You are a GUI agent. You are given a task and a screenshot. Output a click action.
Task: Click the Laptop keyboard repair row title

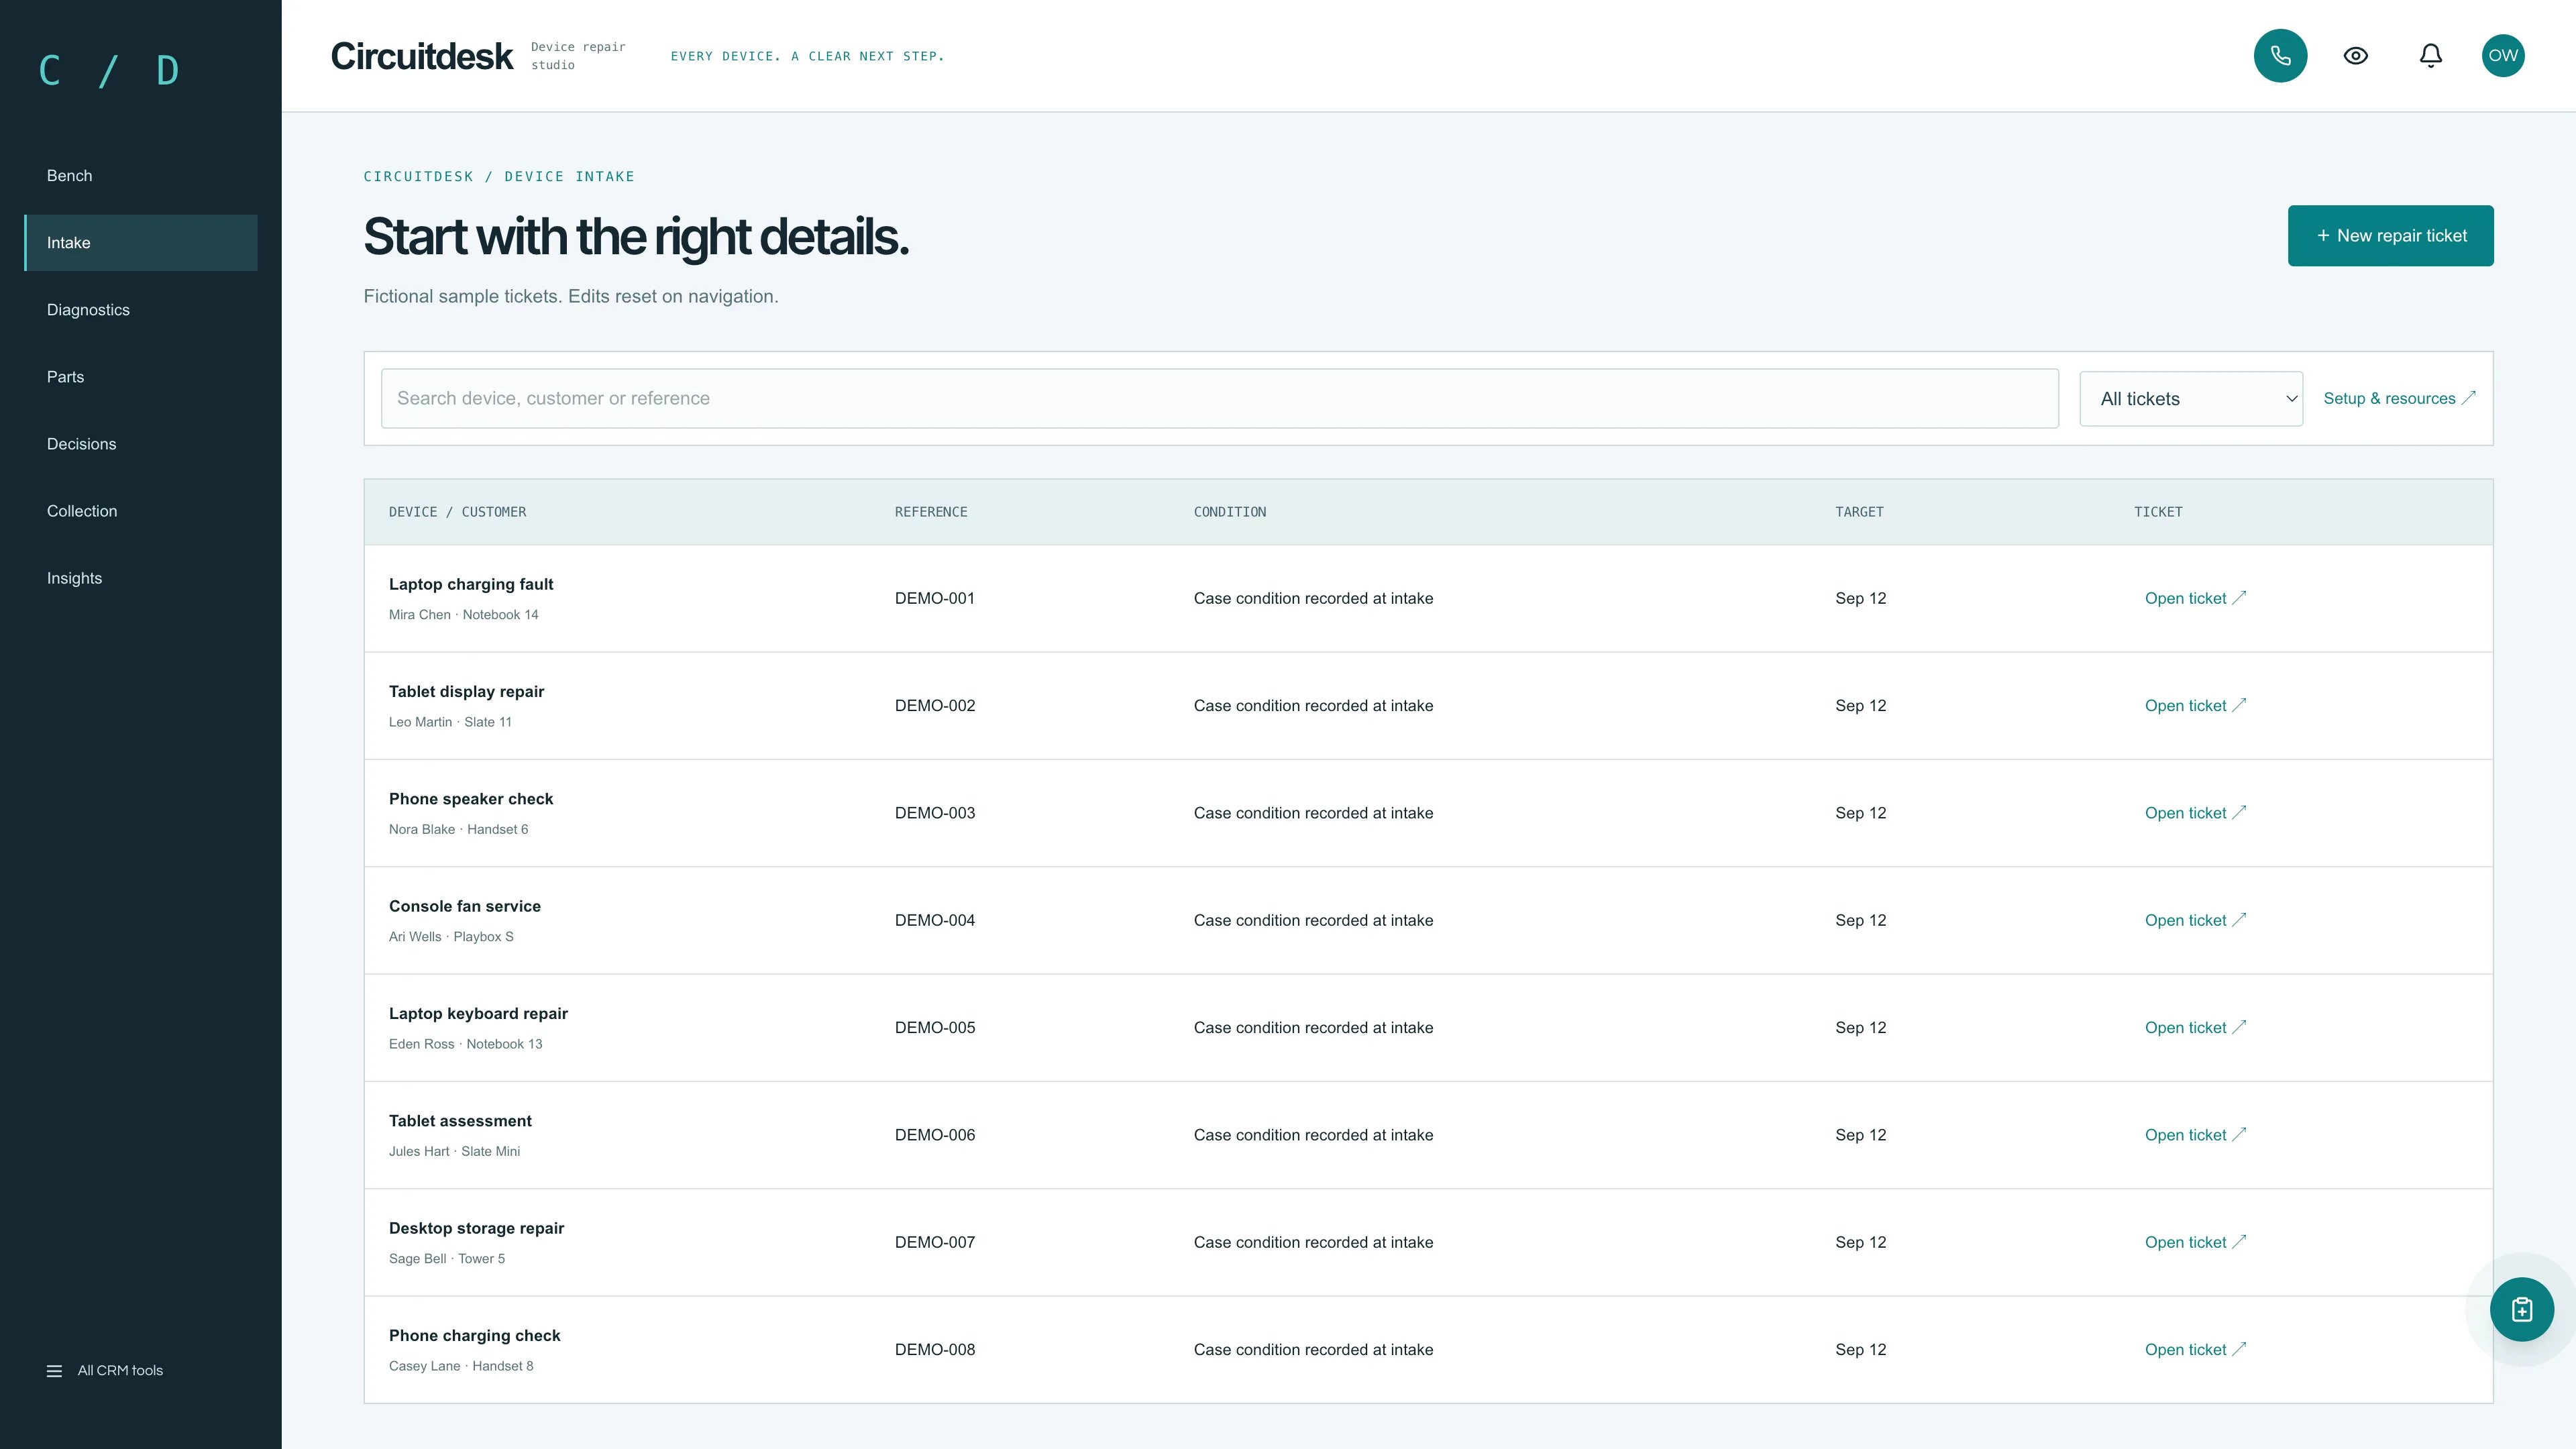[478, 1014]
